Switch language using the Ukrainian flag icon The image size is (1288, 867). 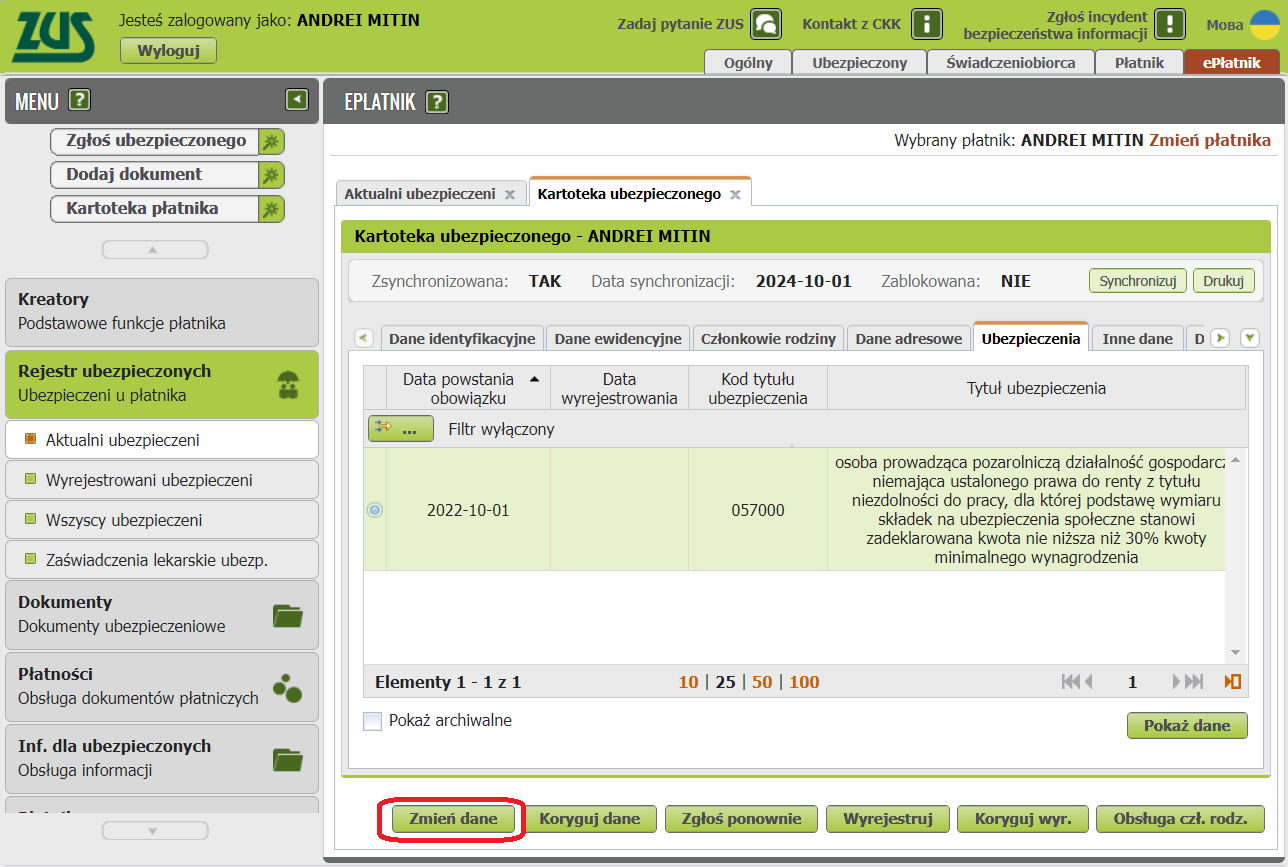coord(1264,24)
